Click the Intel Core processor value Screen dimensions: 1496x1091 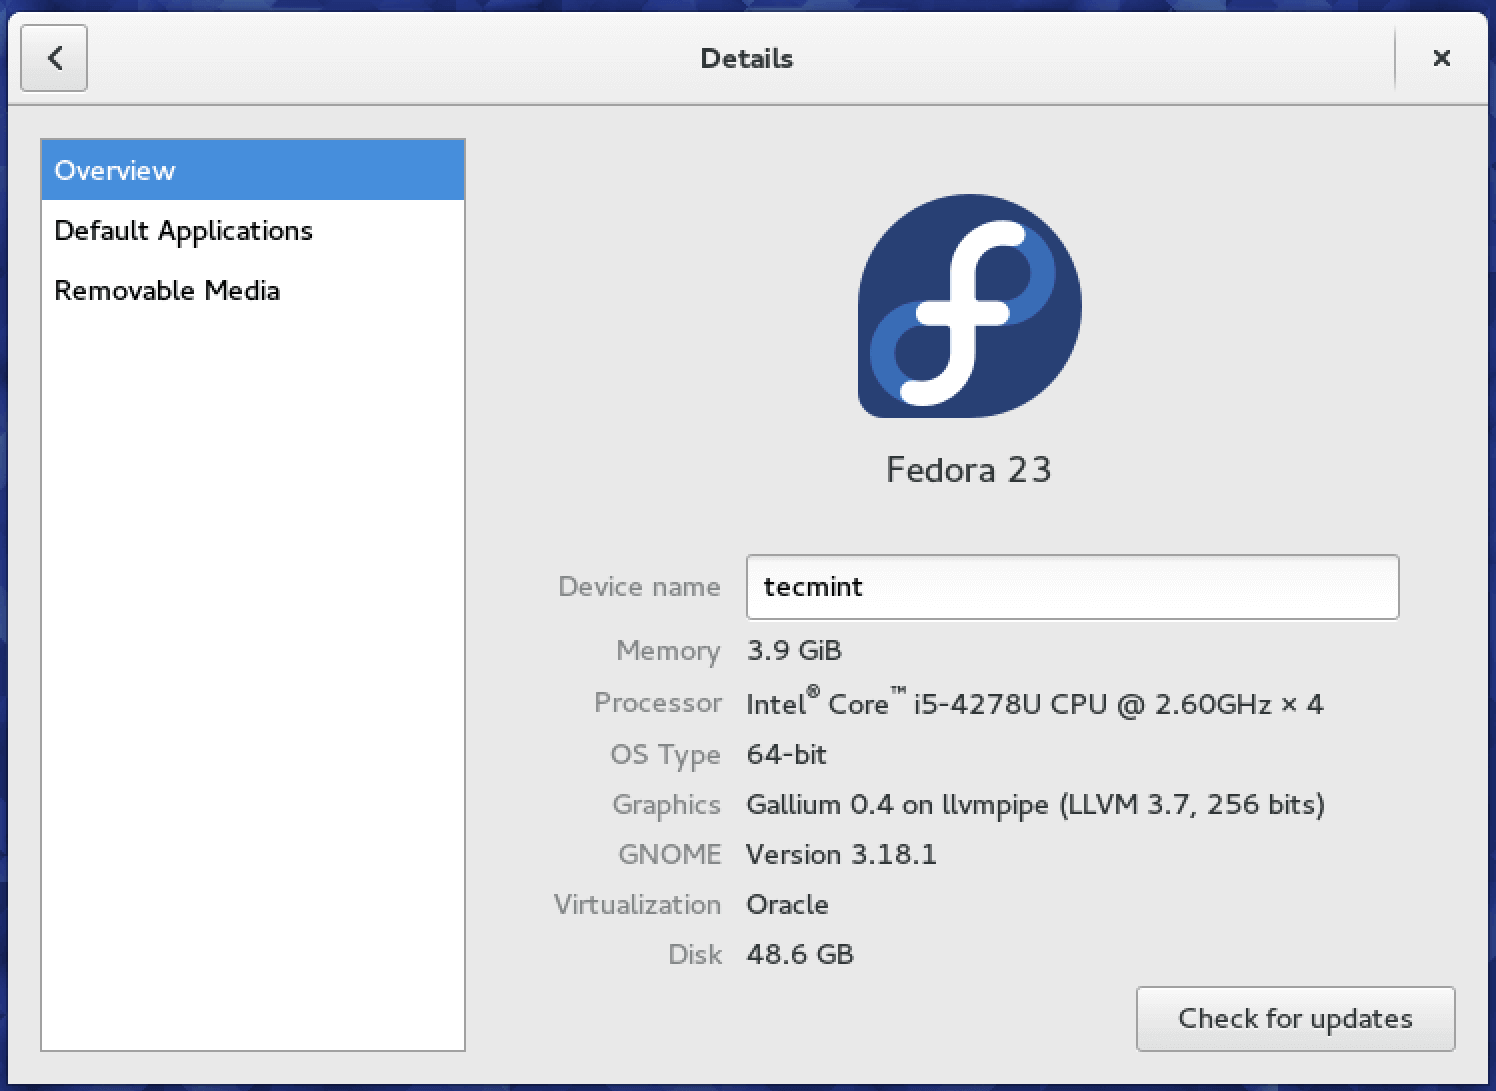tap(1034, 704)
